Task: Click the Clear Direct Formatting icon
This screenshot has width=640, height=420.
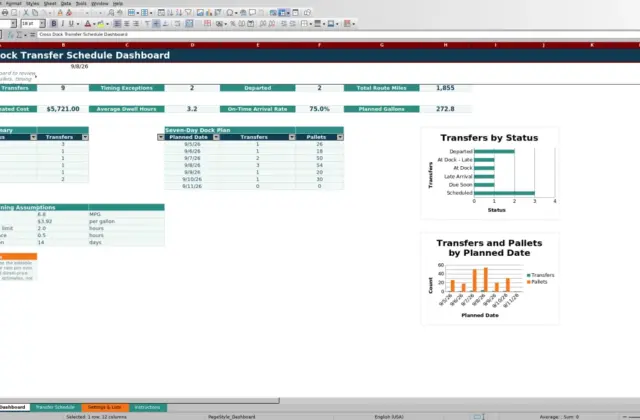Action: coord(69,13)
